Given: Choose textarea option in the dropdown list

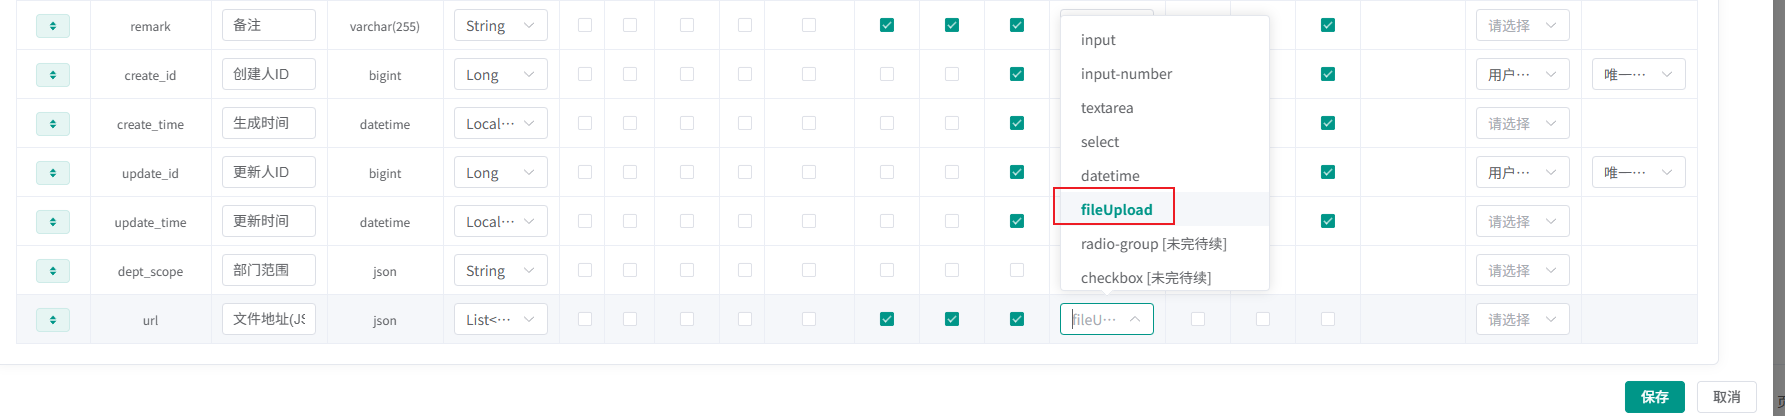Looking at the screenshot, I should pyautogui.click(x=1107, y=108).
